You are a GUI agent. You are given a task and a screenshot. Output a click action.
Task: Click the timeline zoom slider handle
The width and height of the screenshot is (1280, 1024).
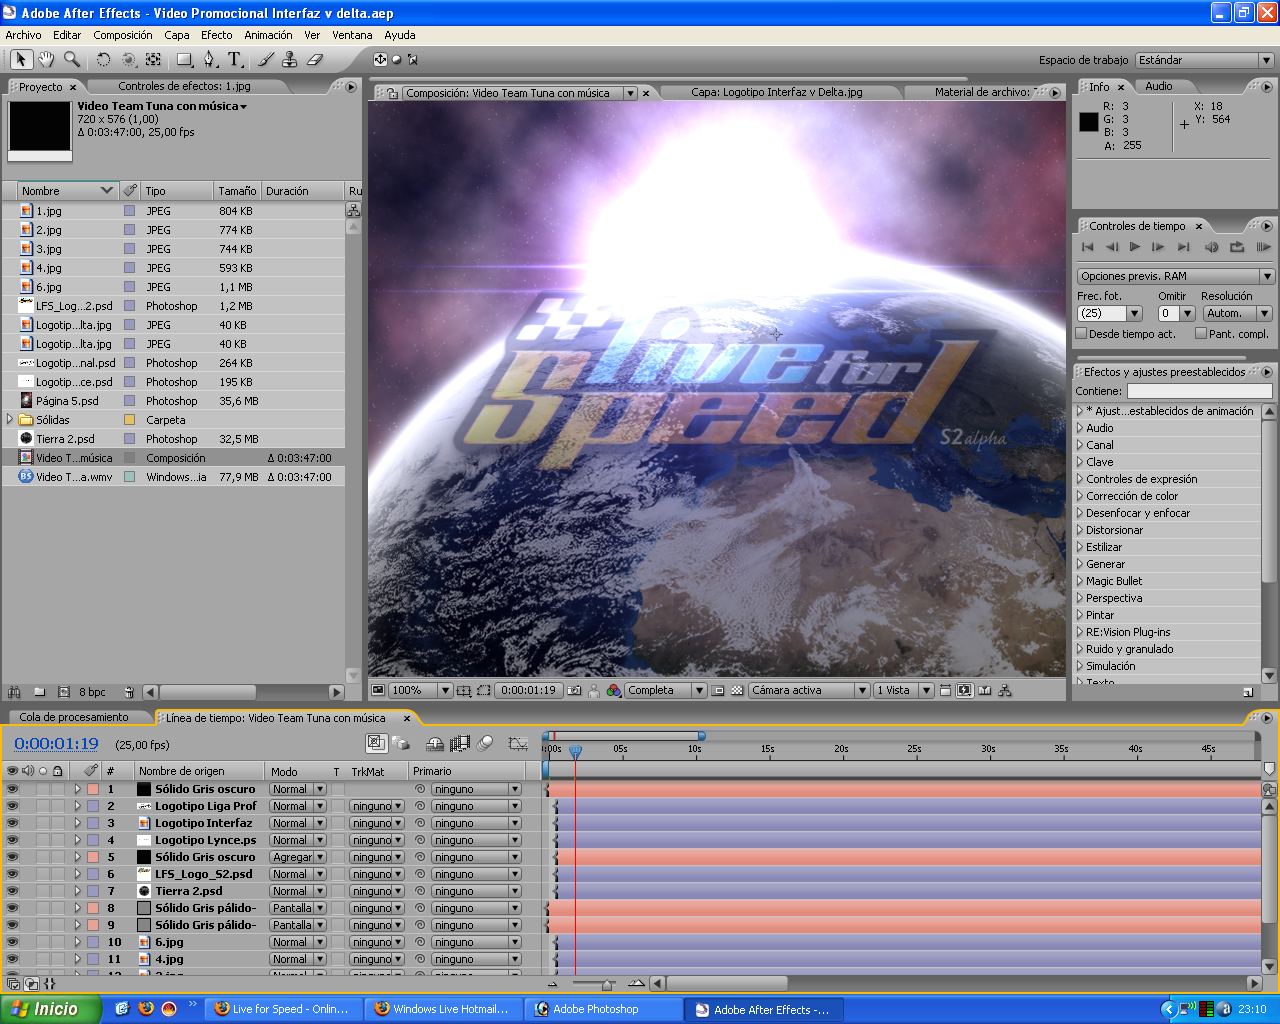(607, 984)
